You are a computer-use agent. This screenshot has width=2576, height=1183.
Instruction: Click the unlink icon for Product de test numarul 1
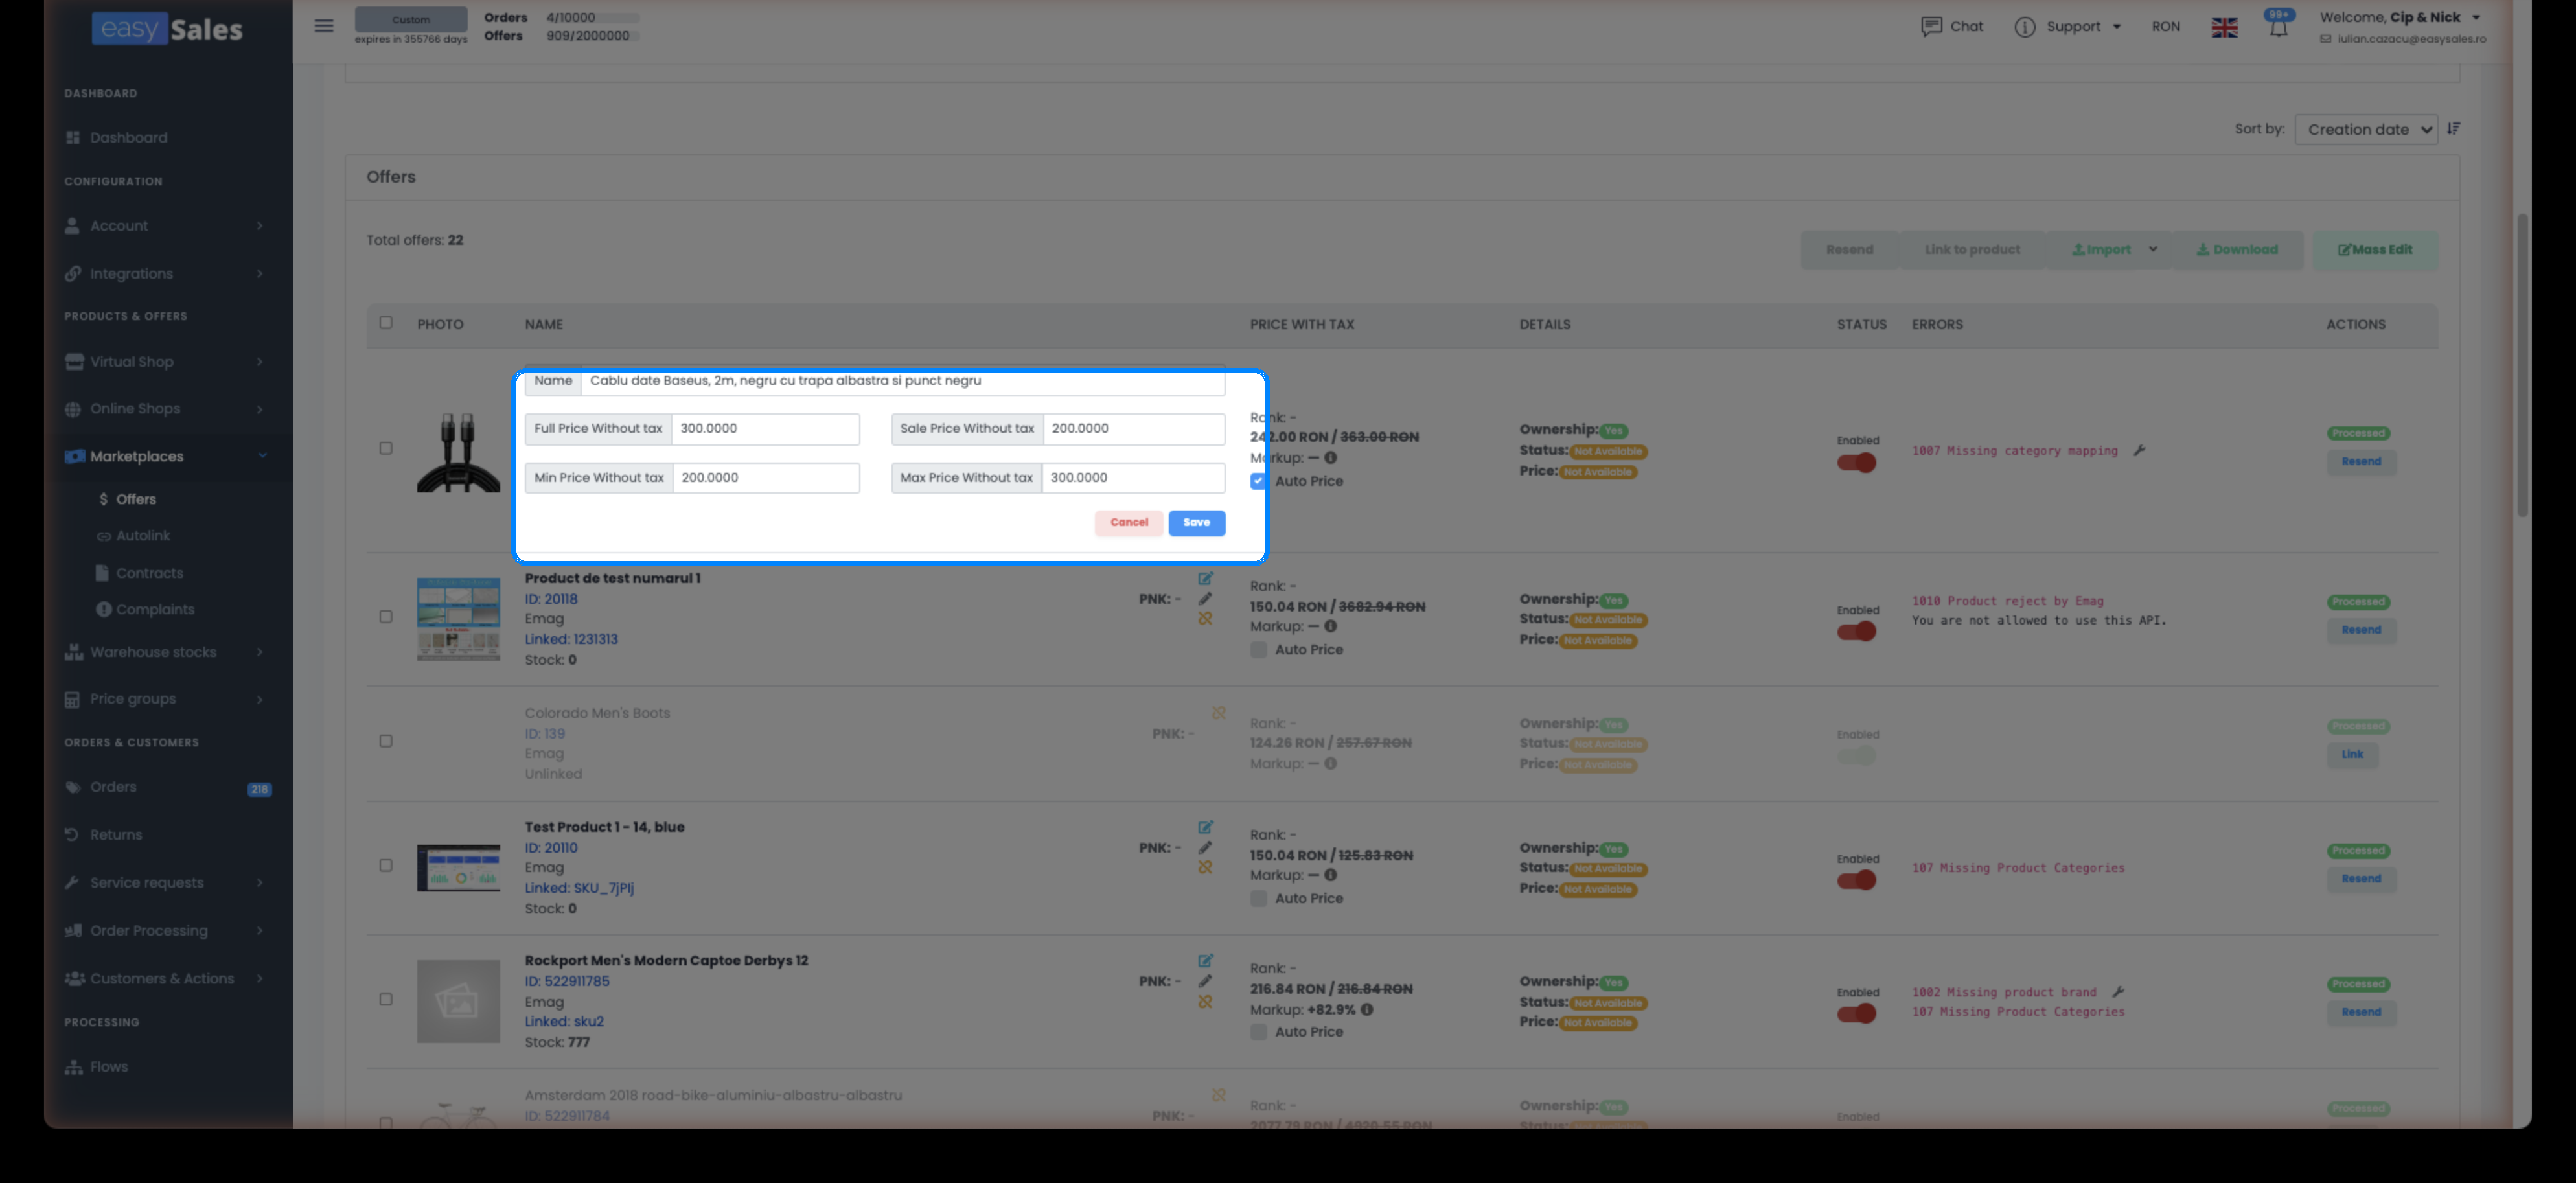click(1205, 619)
